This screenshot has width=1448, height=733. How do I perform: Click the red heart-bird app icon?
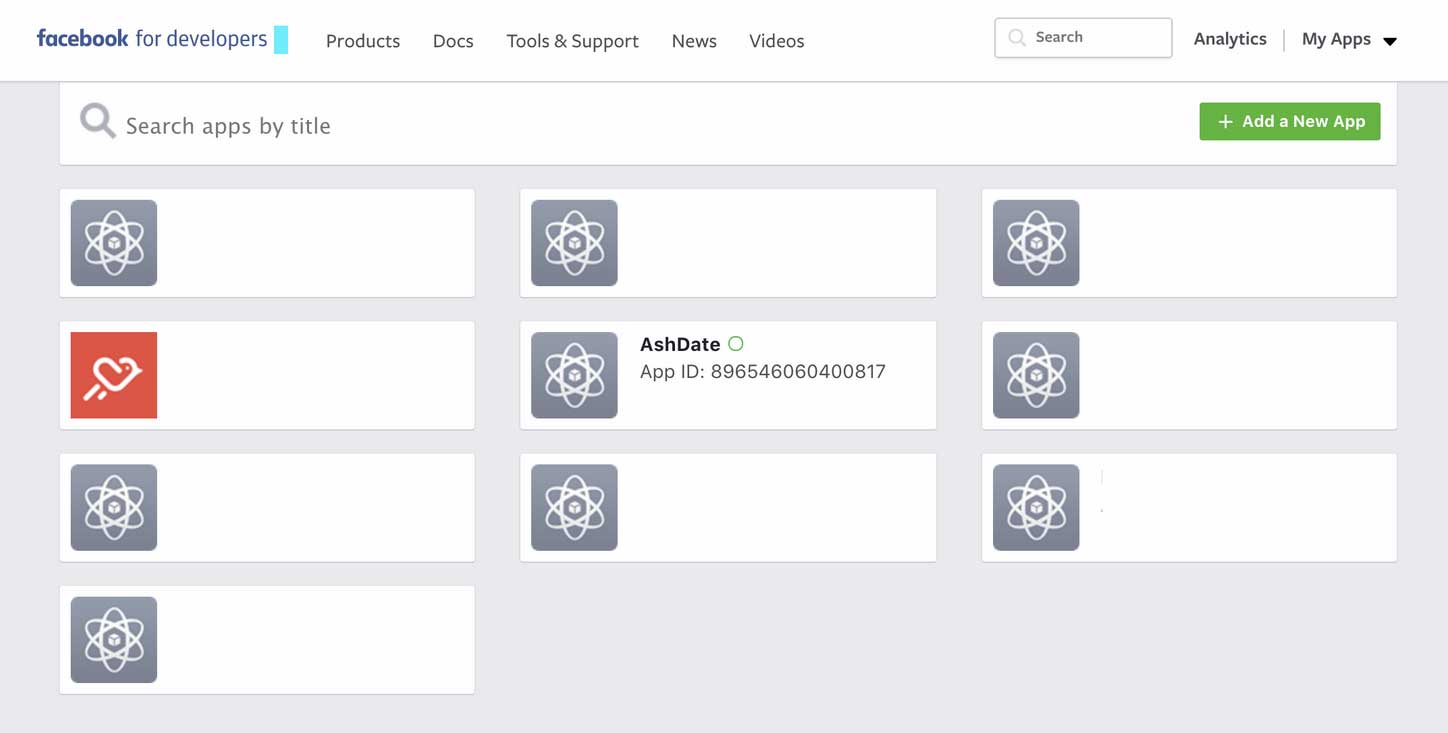tap(114, 375)
